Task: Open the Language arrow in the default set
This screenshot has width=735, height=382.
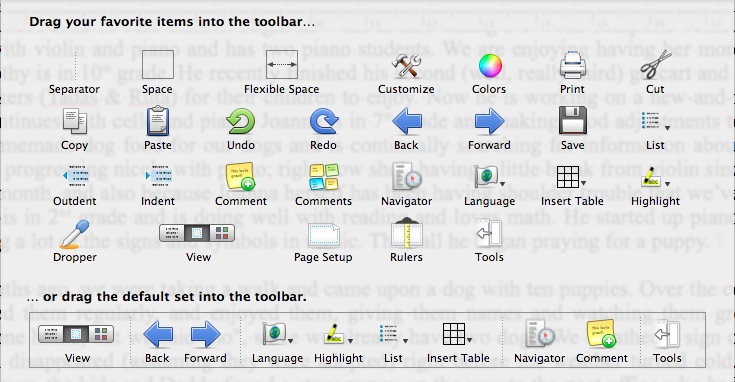Action: [291, 341]
